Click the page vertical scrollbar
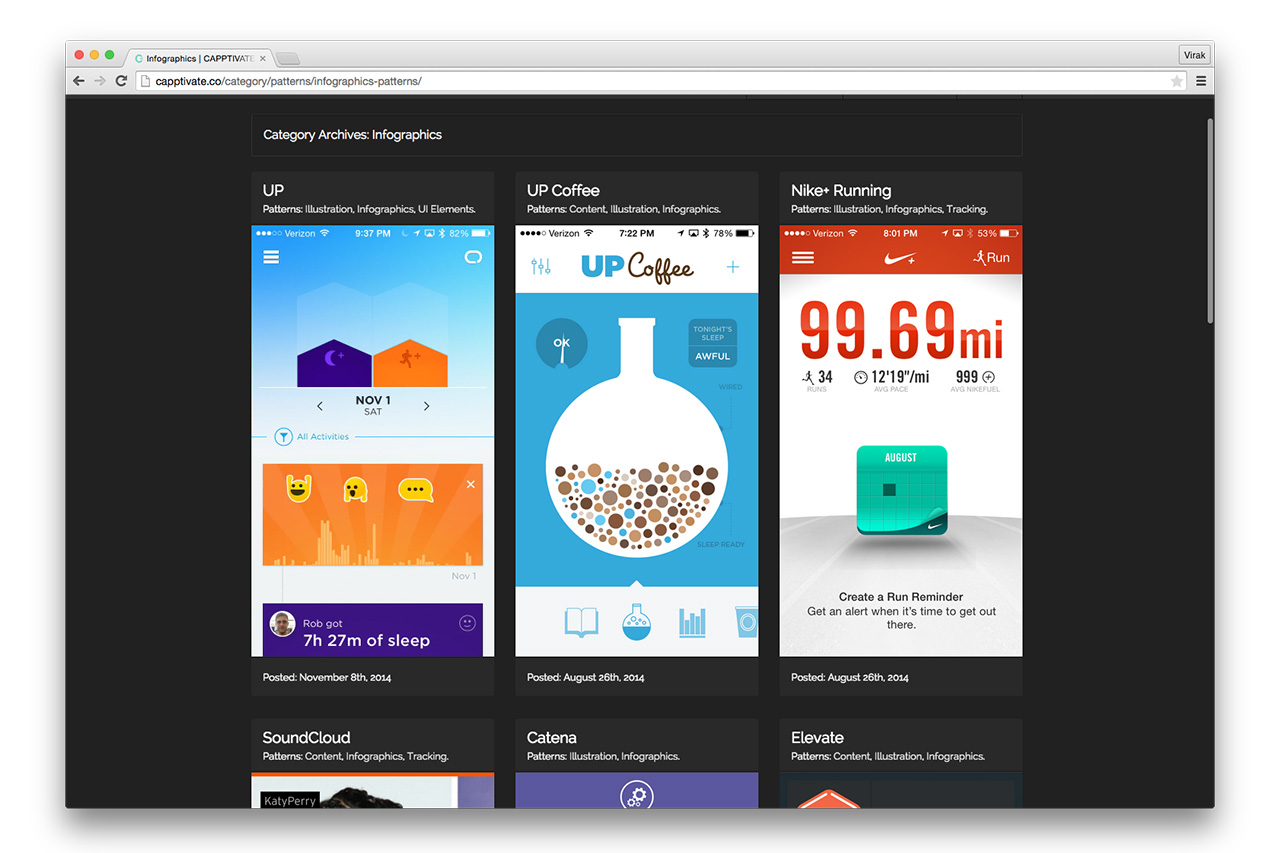This screenshot has width=1280, height=853. [x=1210, y=220]
